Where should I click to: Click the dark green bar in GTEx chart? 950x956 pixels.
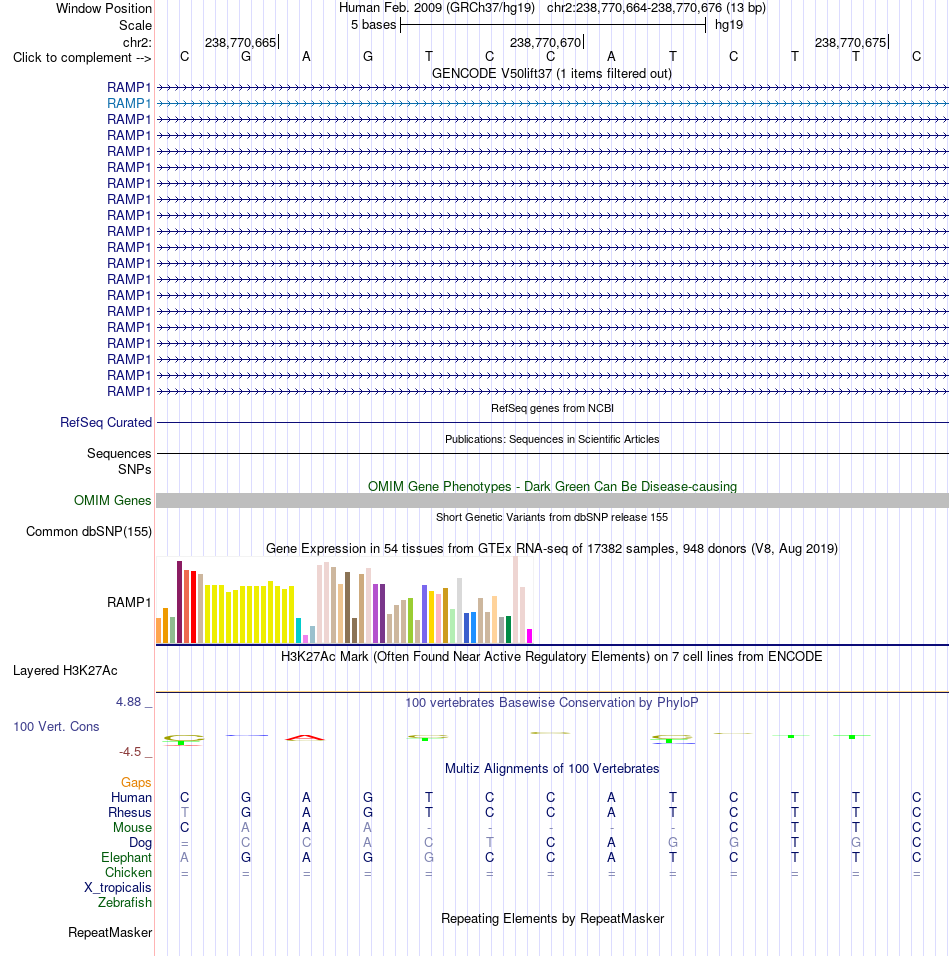509,629
